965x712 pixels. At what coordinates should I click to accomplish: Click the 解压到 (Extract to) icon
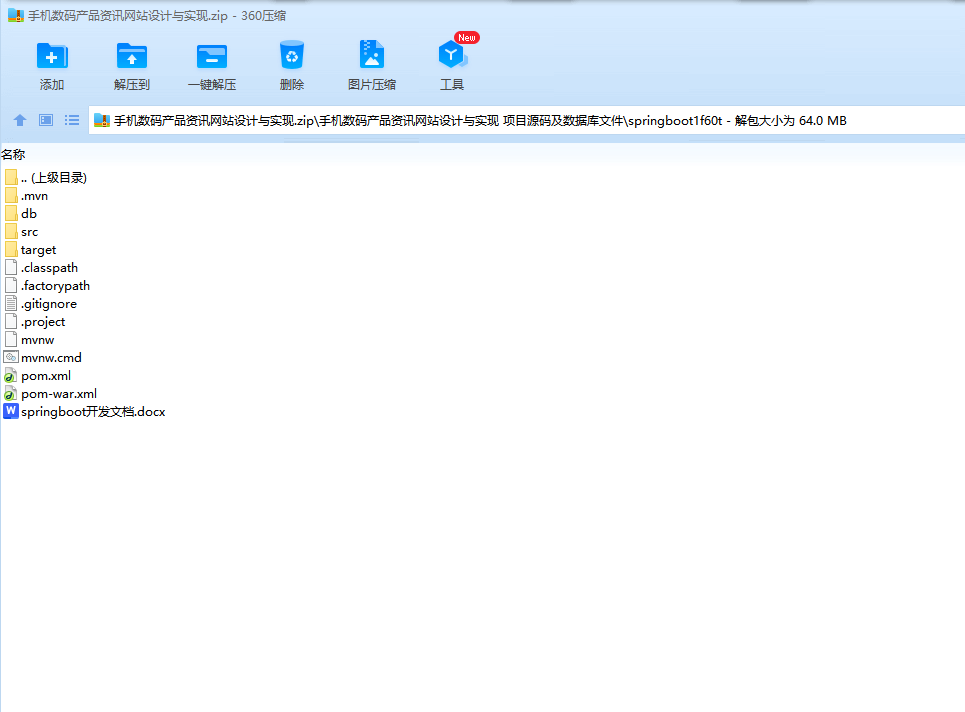pyautogui.click(x=132, y=57)
